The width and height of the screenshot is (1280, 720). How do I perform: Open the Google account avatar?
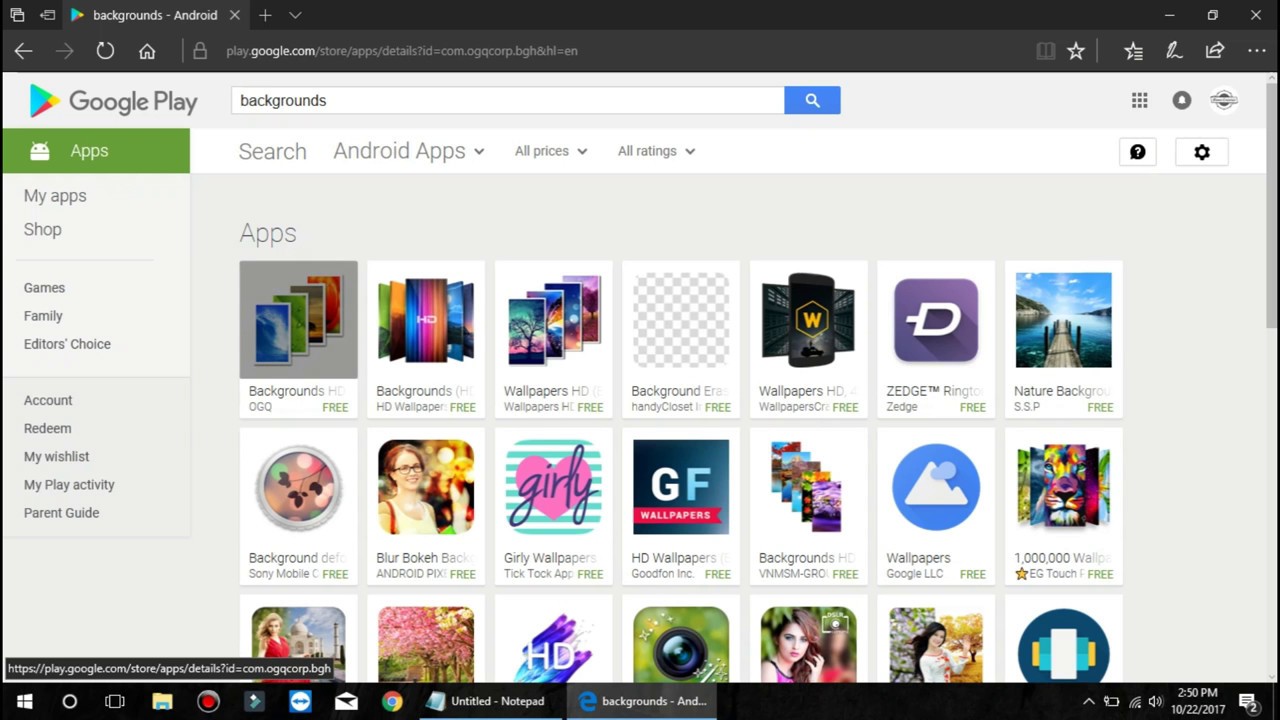pos(1224,100)
